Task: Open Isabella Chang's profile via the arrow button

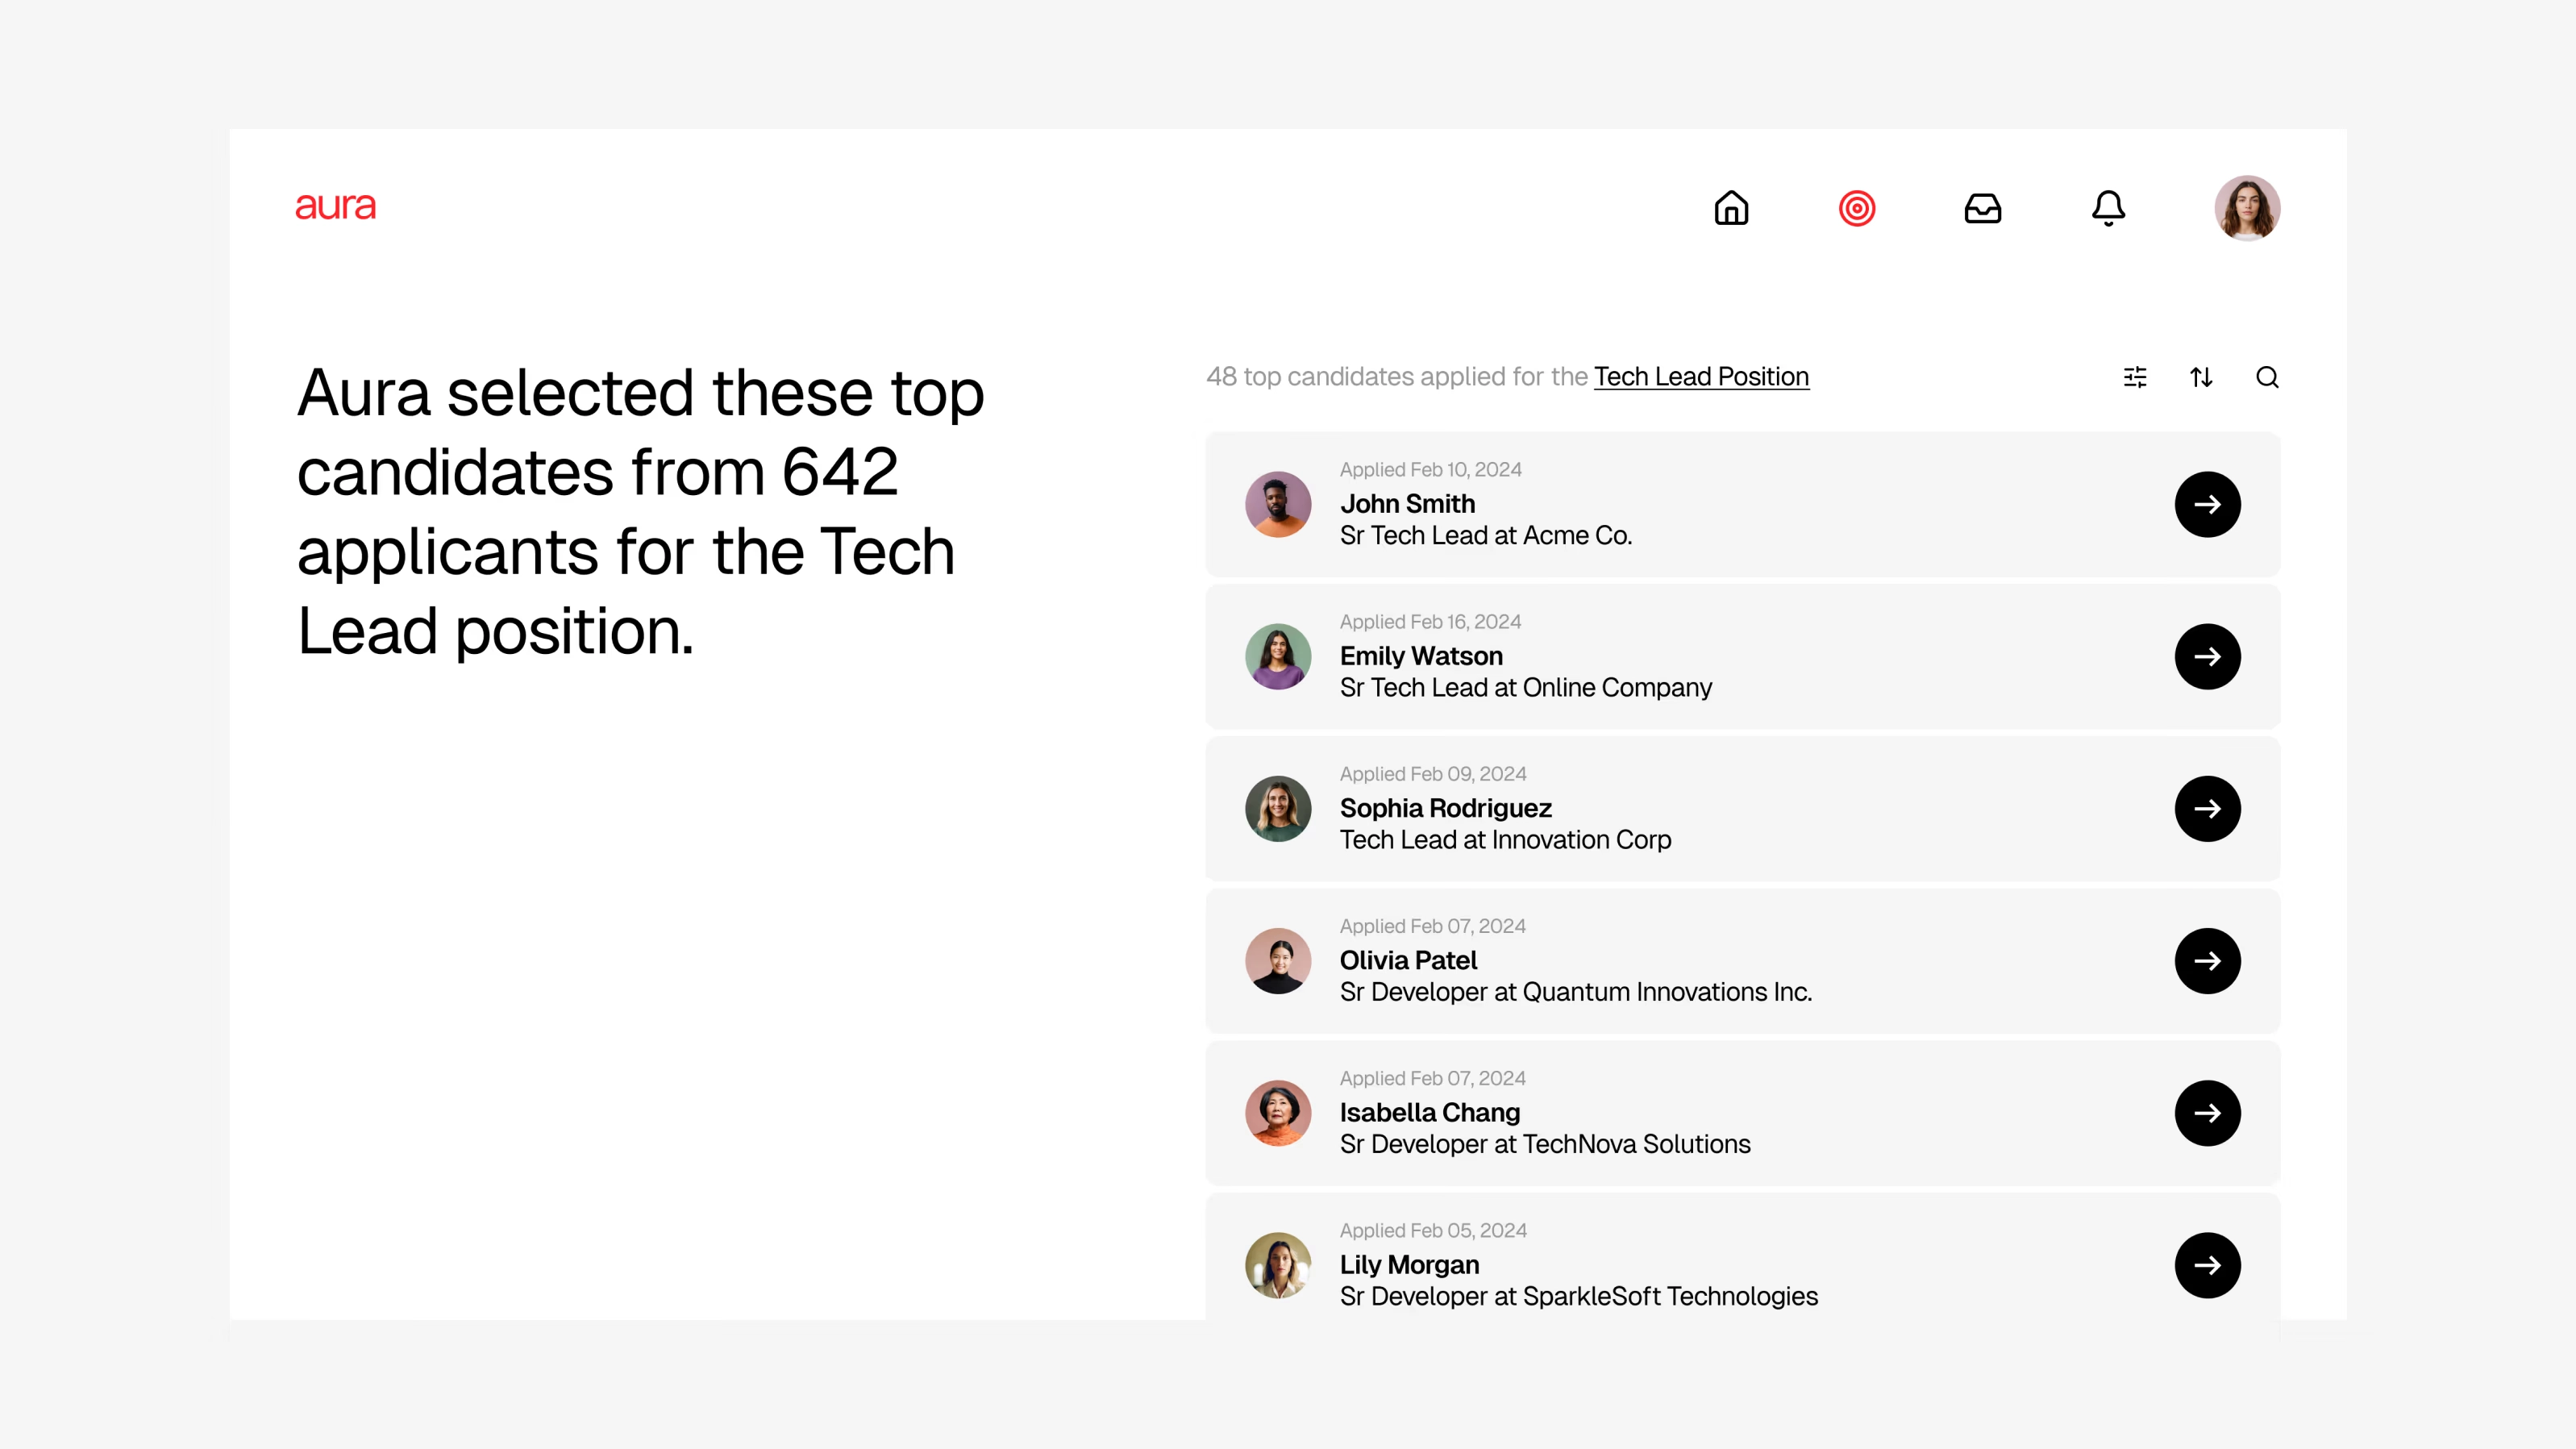Action: click(2208, 1113)
